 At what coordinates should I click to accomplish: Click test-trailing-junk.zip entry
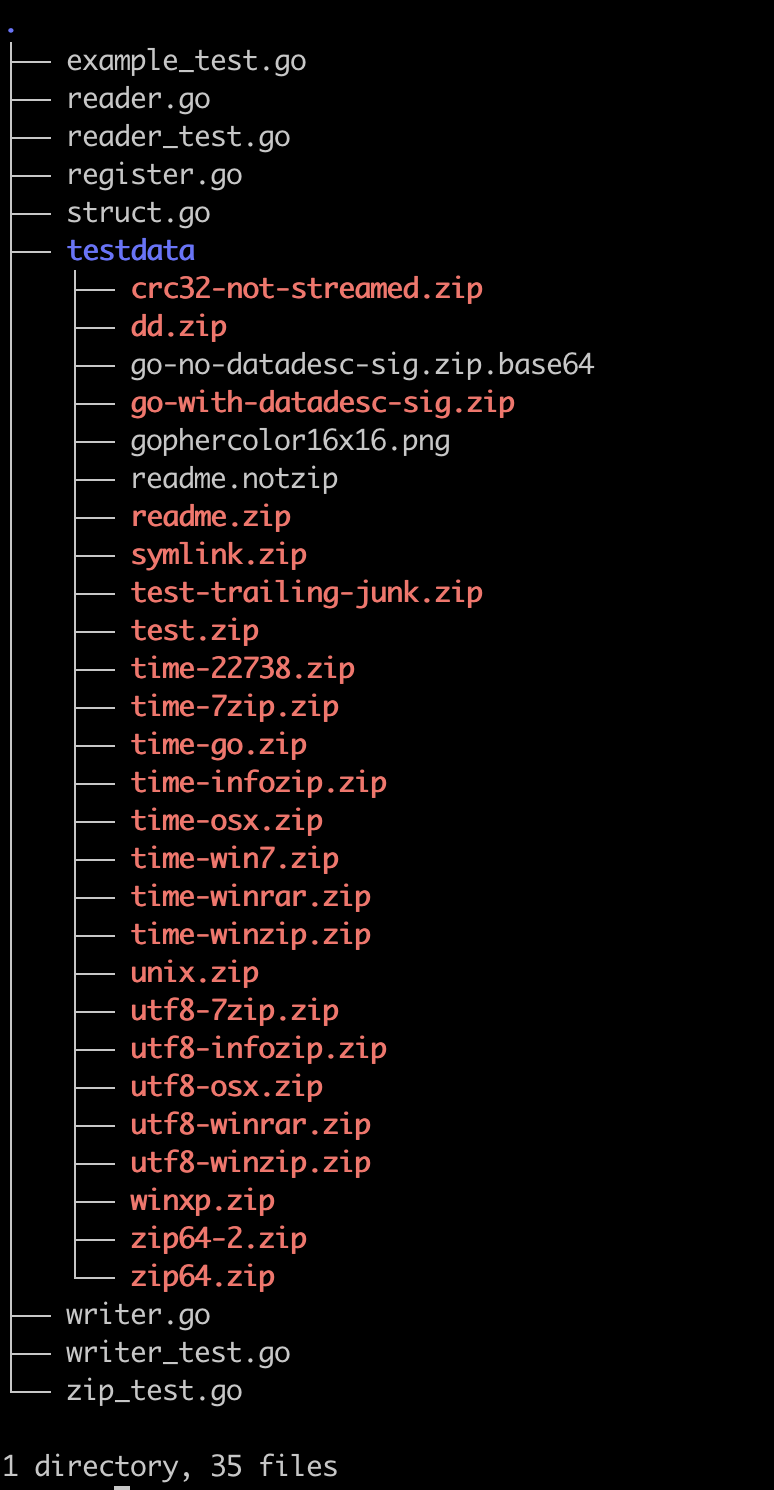click(306, 593)
